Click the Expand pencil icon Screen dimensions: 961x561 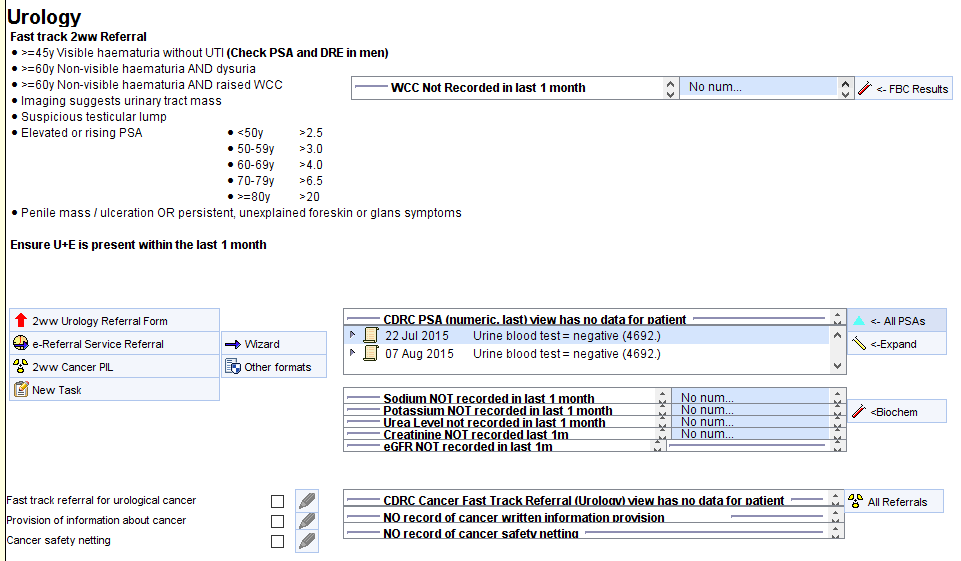(859, 343)
